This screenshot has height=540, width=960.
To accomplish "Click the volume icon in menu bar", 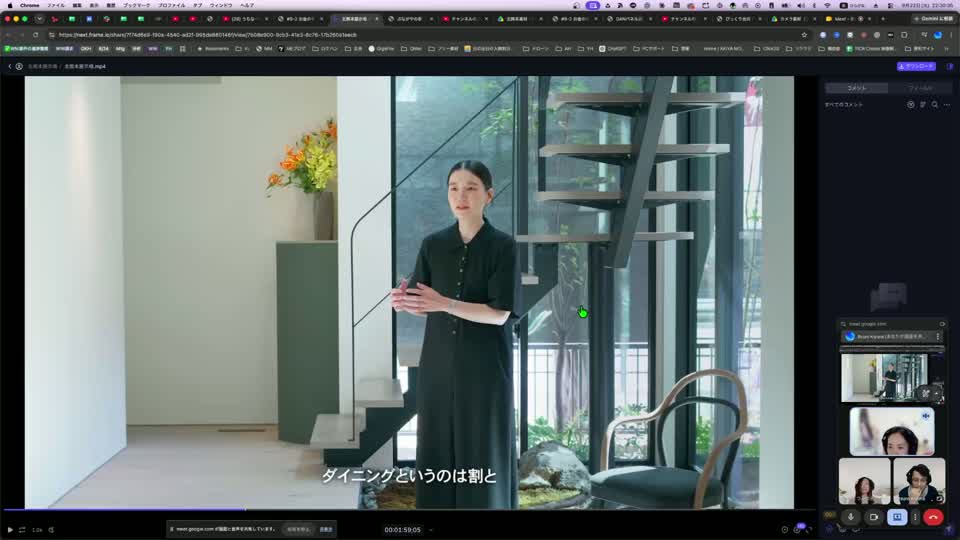I will 801,5.
